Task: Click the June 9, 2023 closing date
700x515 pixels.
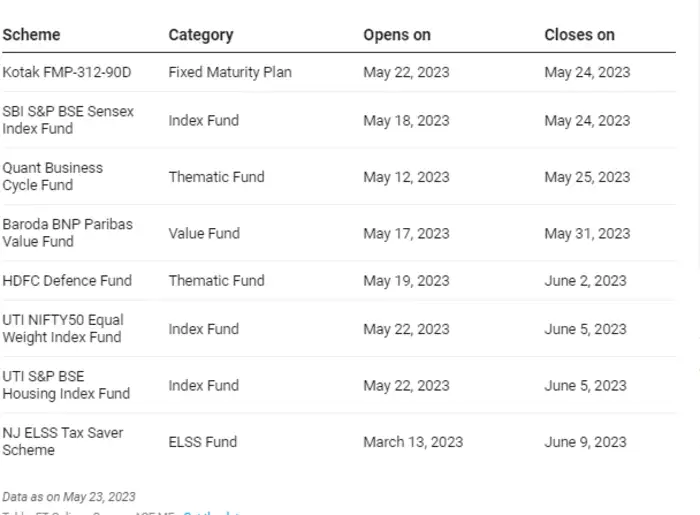Action: [x=585, y=442]
